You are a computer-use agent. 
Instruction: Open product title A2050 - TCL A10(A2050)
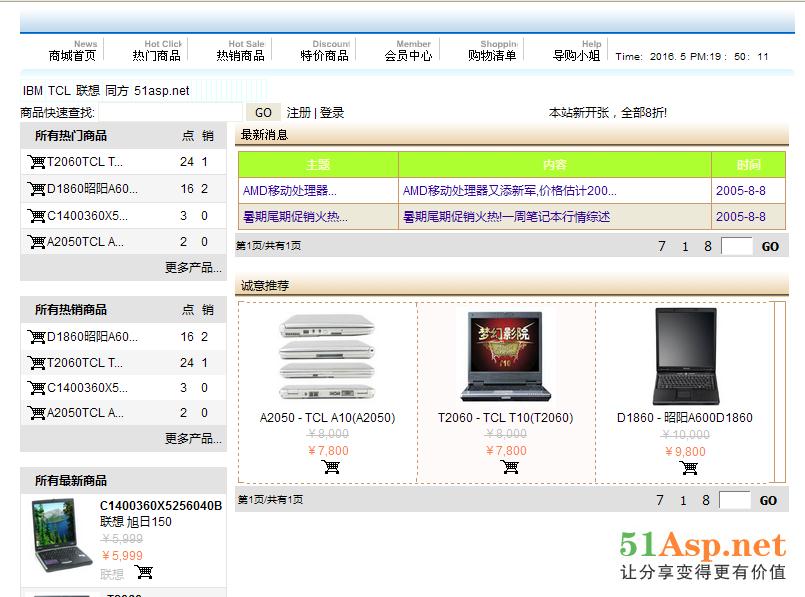328,418
